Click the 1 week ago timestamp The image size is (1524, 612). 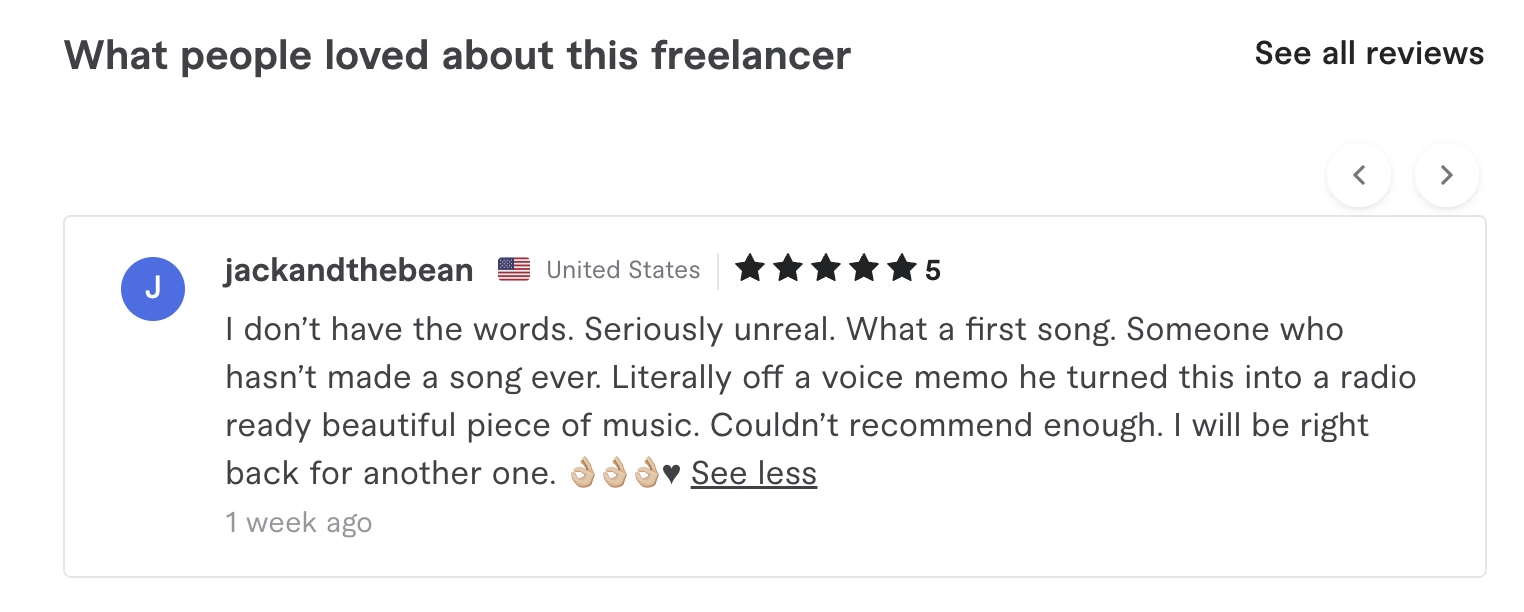tap(299, 522)
